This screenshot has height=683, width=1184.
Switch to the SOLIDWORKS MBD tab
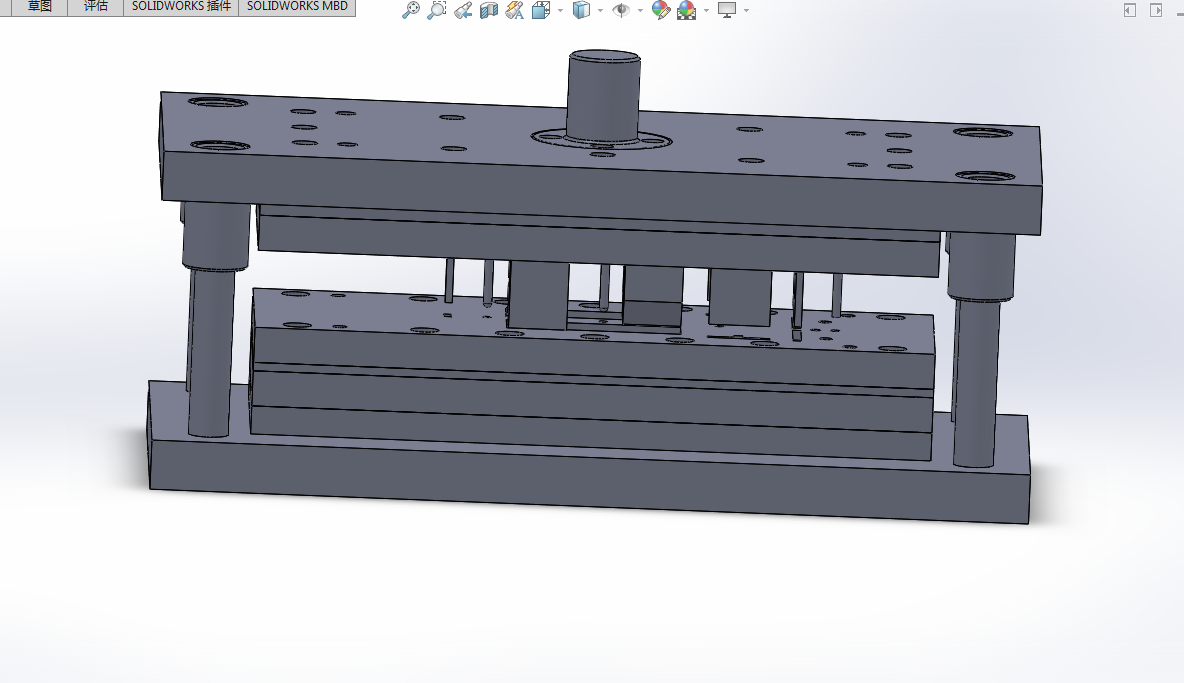298,7
